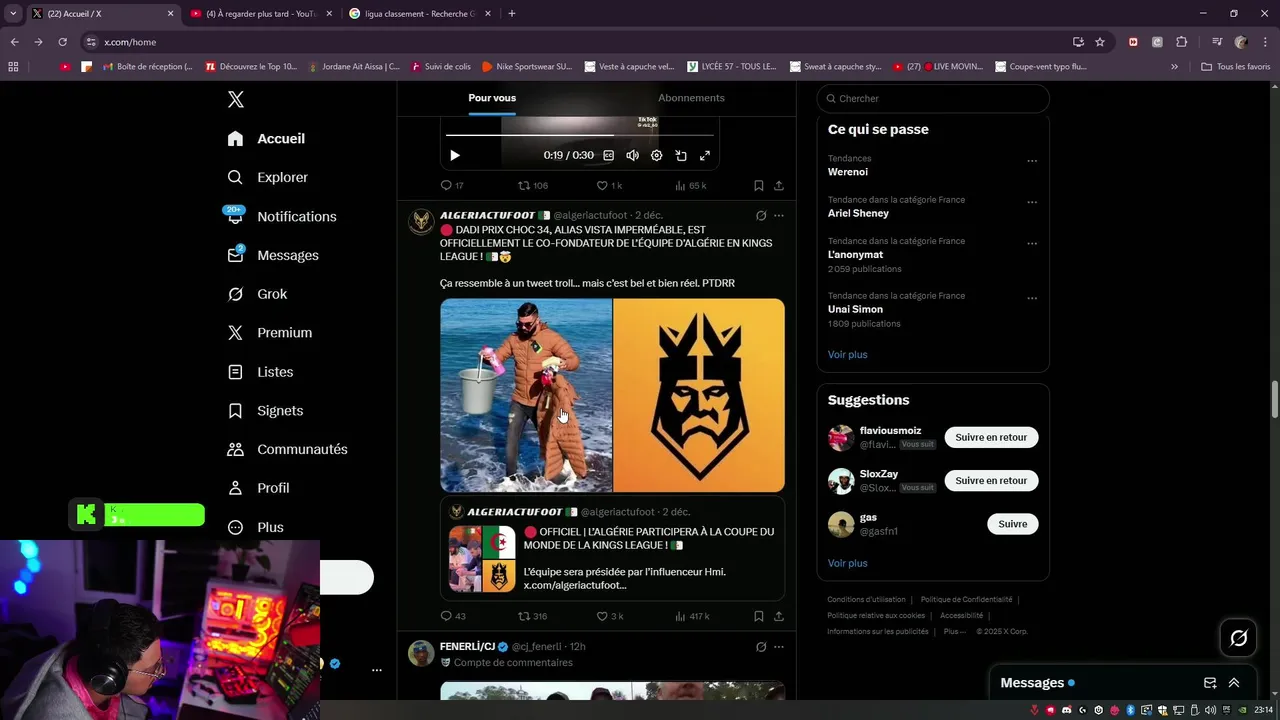This screenshot has height=720, width=1280.
Task: Open options for Werenoi trend
Action: pyautogui.click(x=1032, y=161)
